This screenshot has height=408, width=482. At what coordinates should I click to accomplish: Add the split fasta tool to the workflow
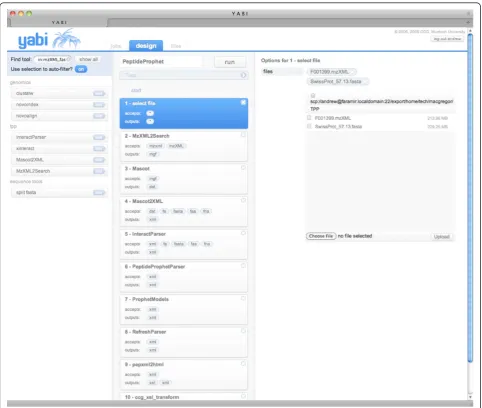click(x=99, y=193)
